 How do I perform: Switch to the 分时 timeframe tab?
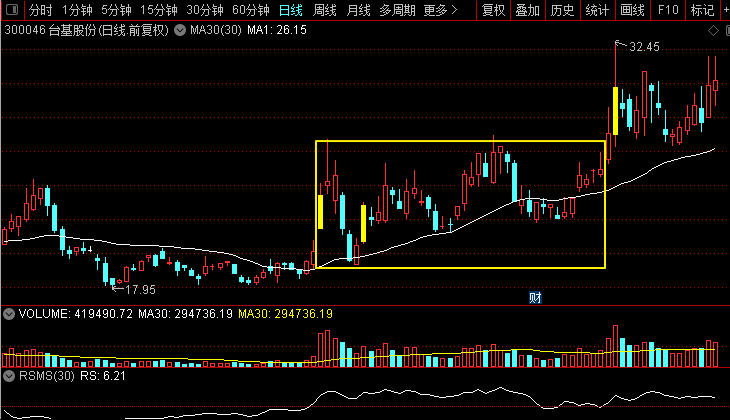coord(40,10)
